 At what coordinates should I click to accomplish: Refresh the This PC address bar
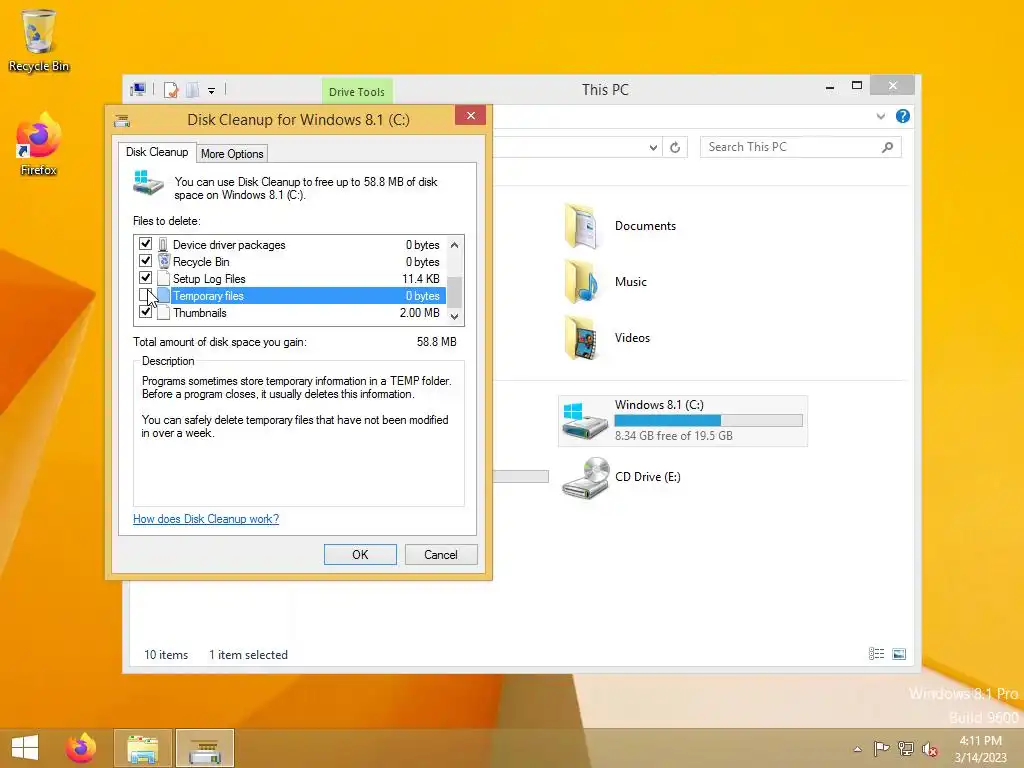(675, 148)
